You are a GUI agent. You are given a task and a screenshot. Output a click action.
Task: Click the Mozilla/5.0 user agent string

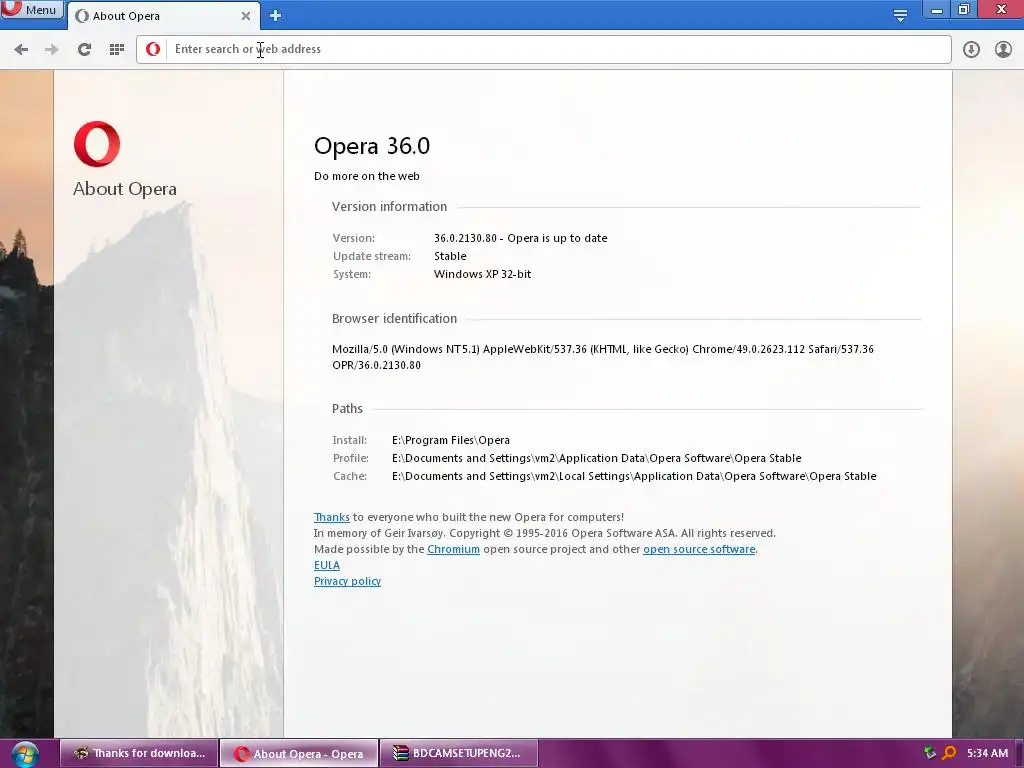point(603,357)
